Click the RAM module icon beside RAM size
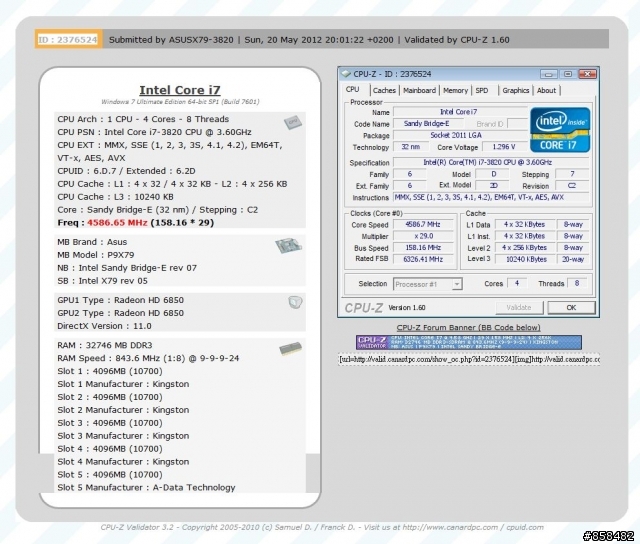Viewport: 640px width, 544px height. [291, 348]
